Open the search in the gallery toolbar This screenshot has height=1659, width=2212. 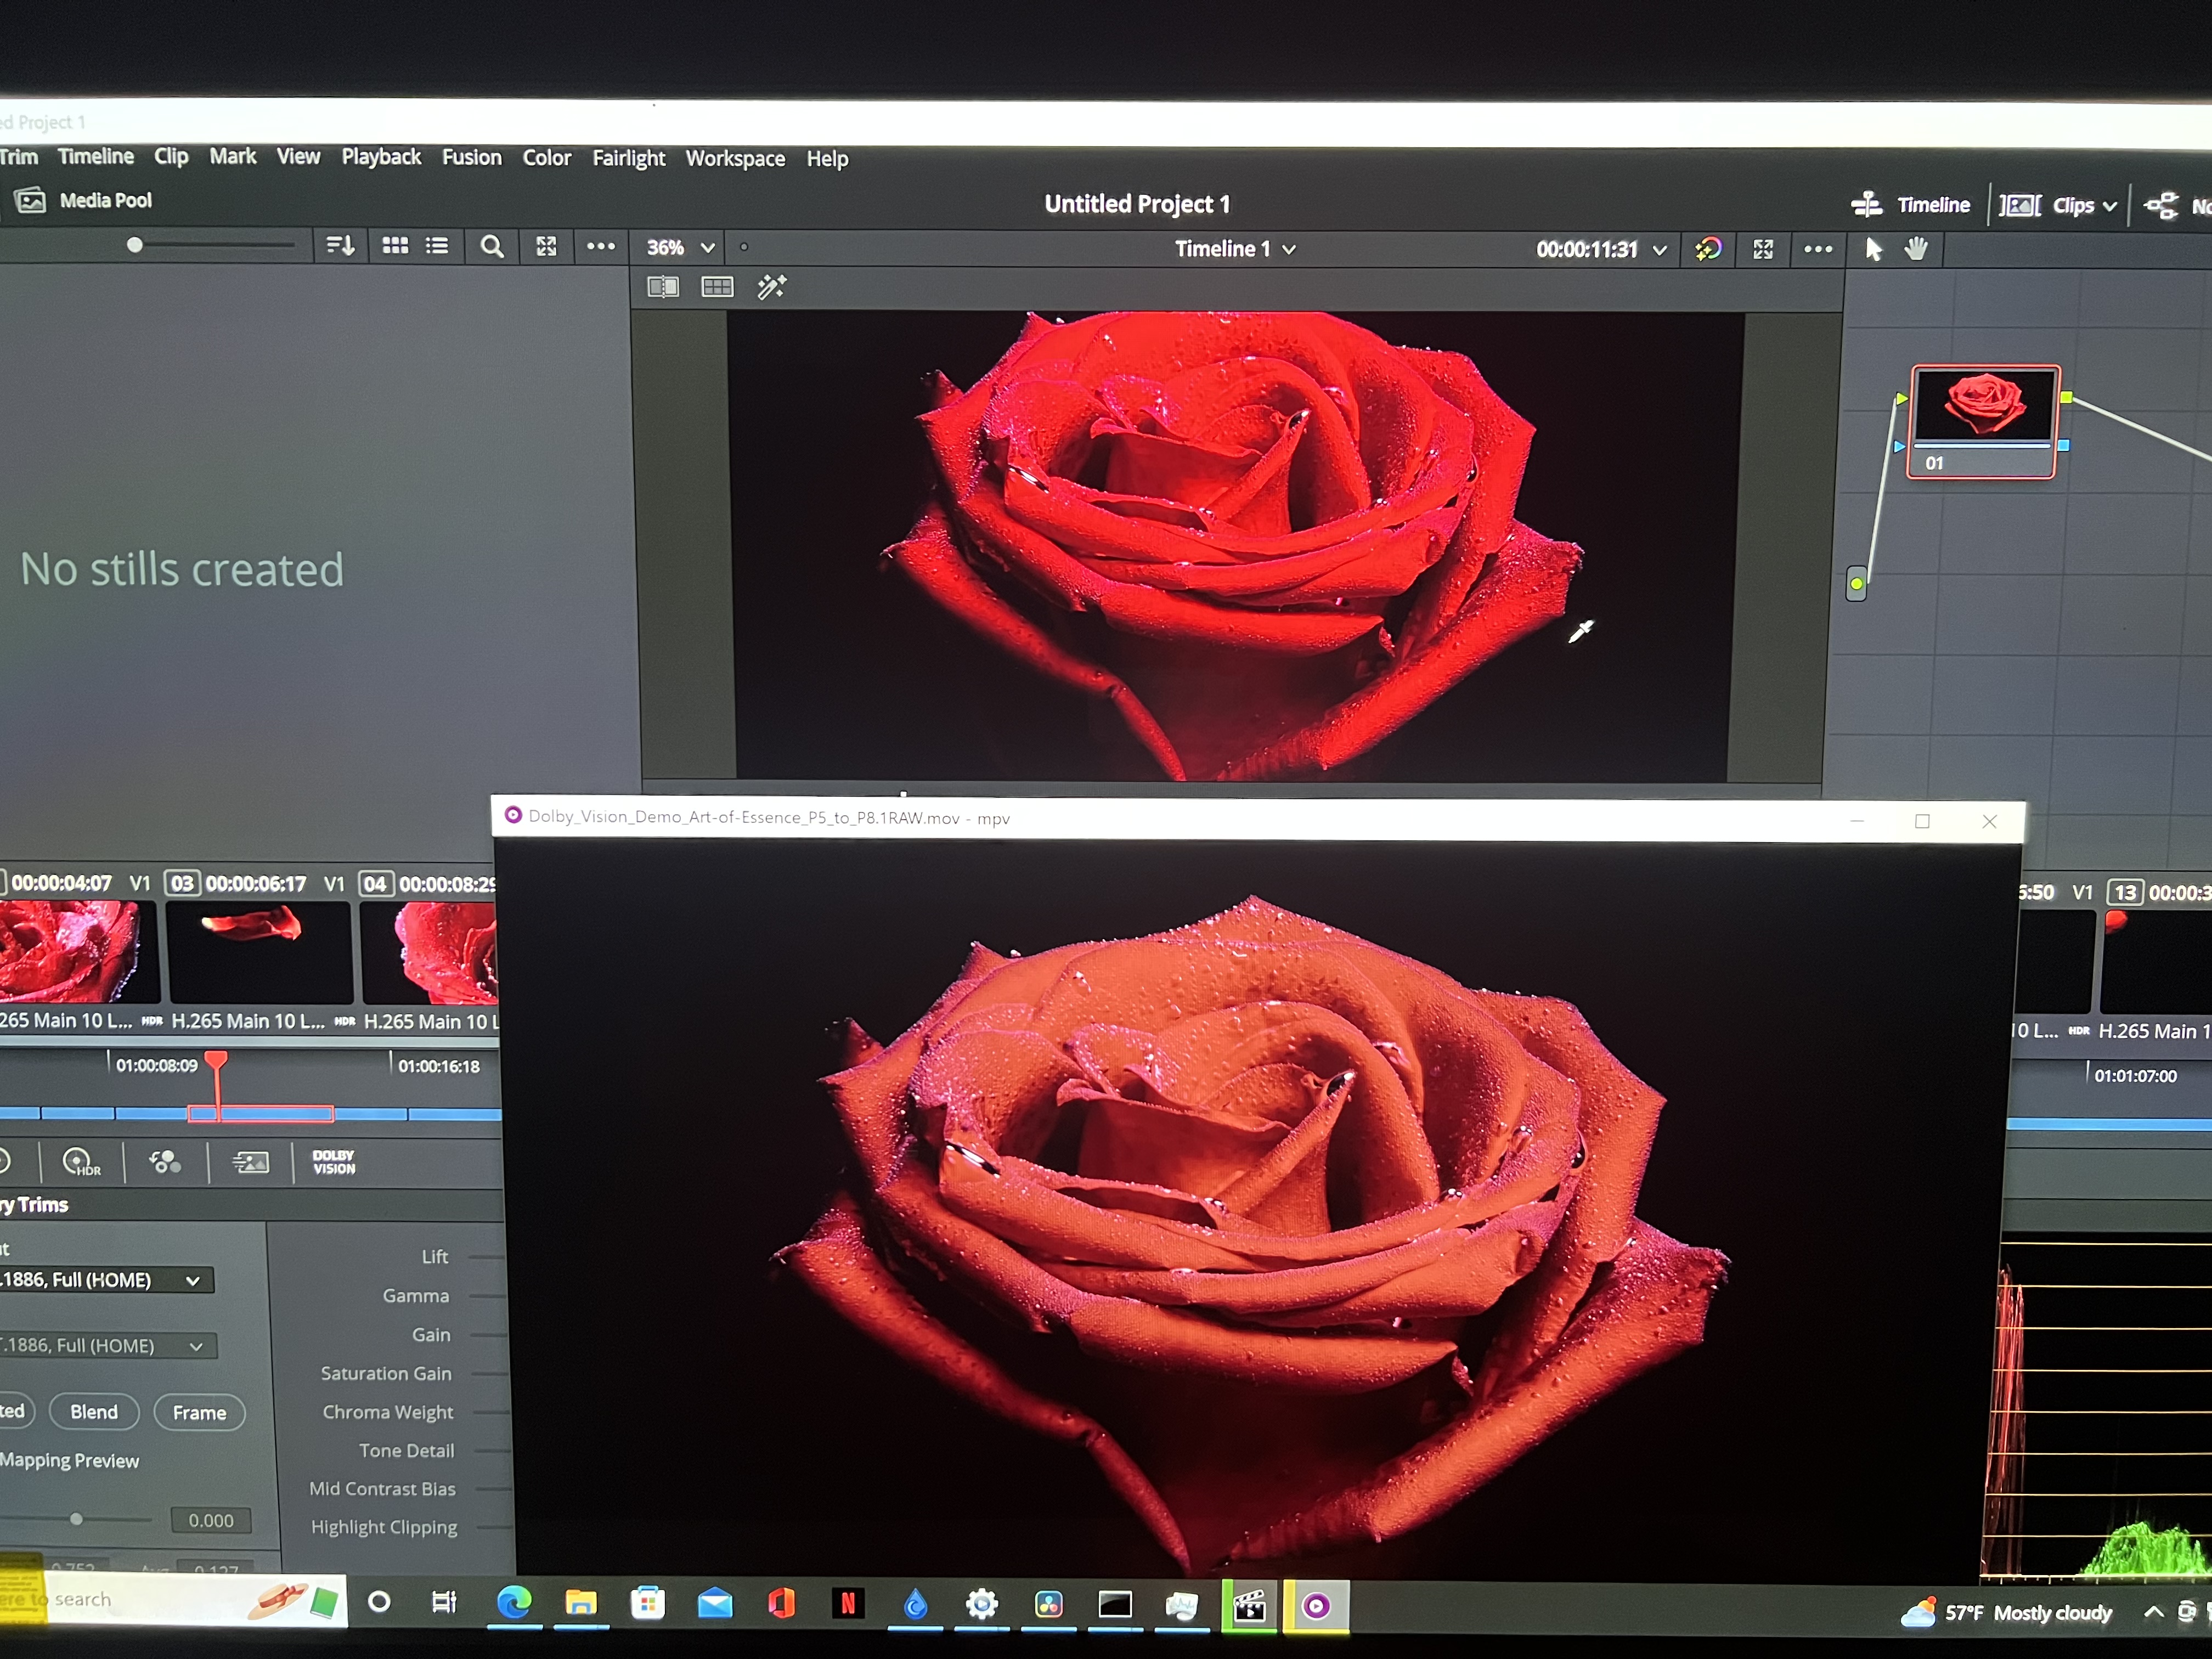491,246
